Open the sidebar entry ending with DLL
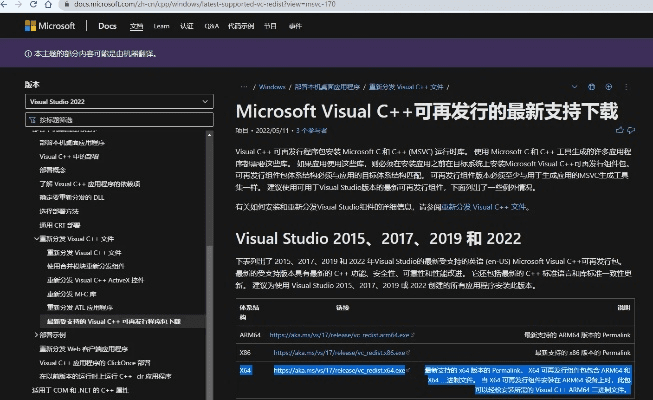653x400 pixels. coord(72,198)
